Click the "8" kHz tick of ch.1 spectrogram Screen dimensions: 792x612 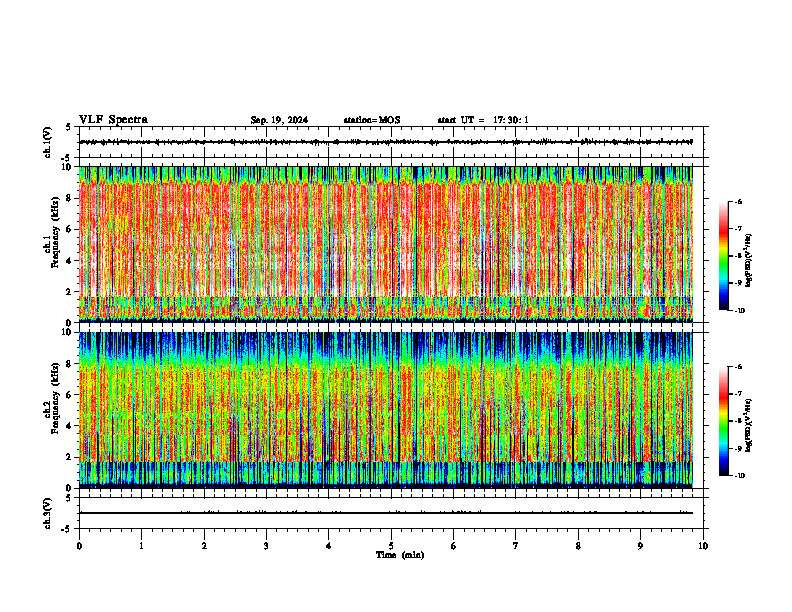click(69, 198)
